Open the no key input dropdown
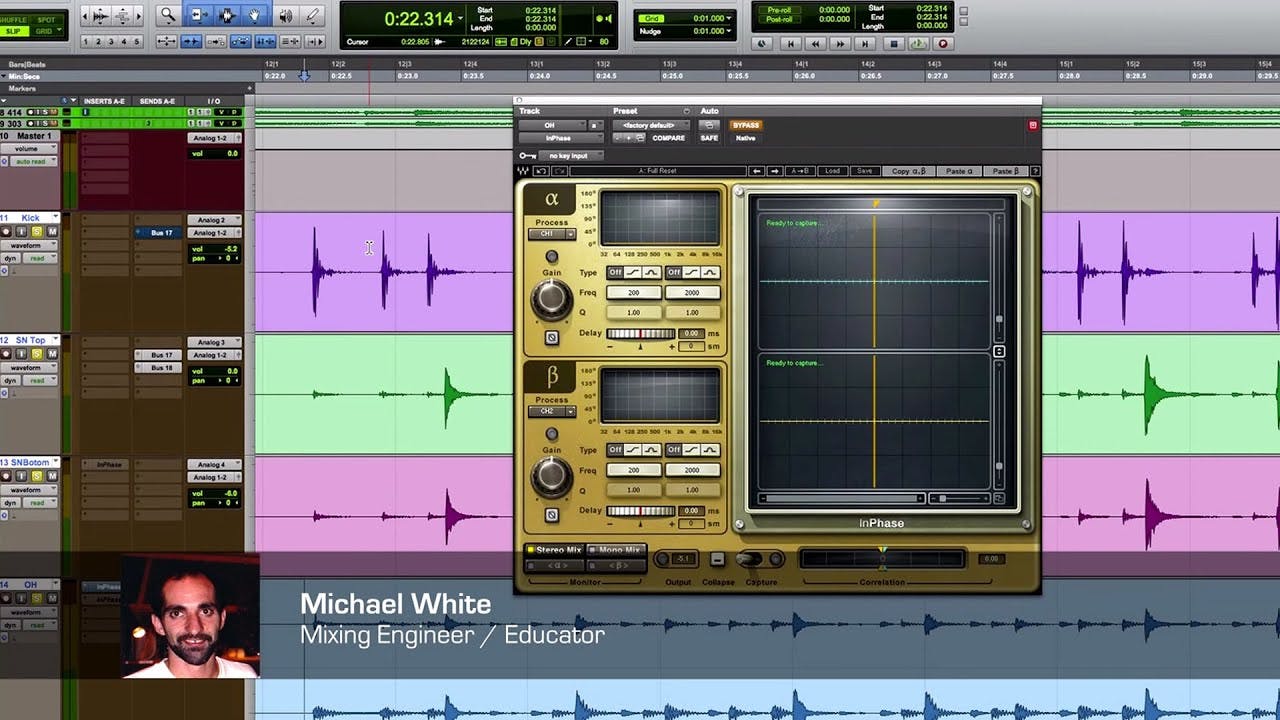 click(568, 154)
